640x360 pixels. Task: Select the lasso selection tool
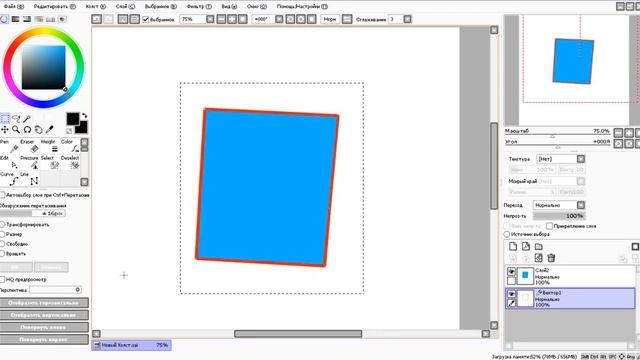(x=16, y=118)
